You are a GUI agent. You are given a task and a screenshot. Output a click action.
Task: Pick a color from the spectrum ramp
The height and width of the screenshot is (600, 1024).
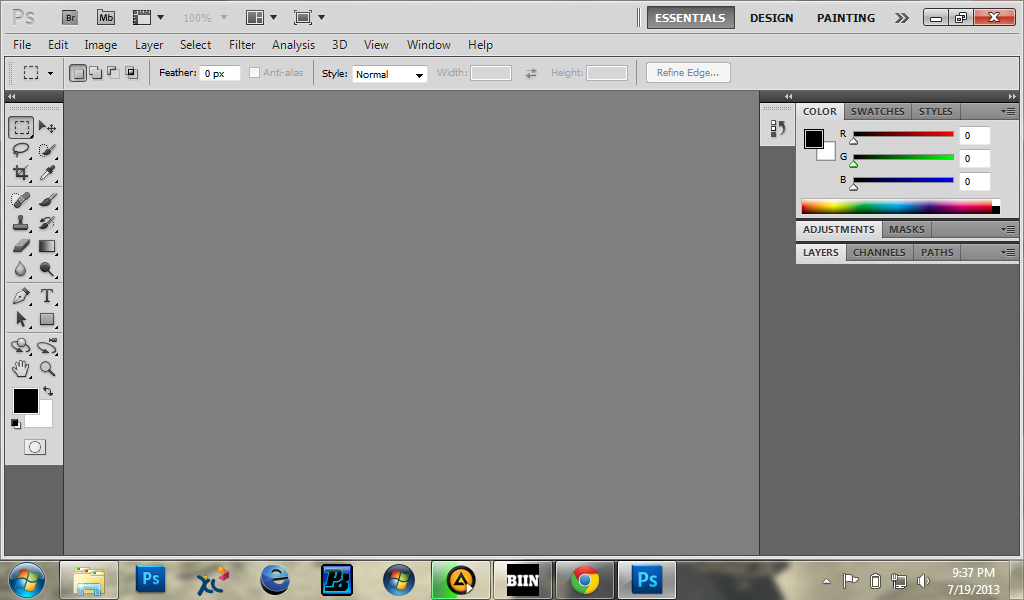coord(900,207)
